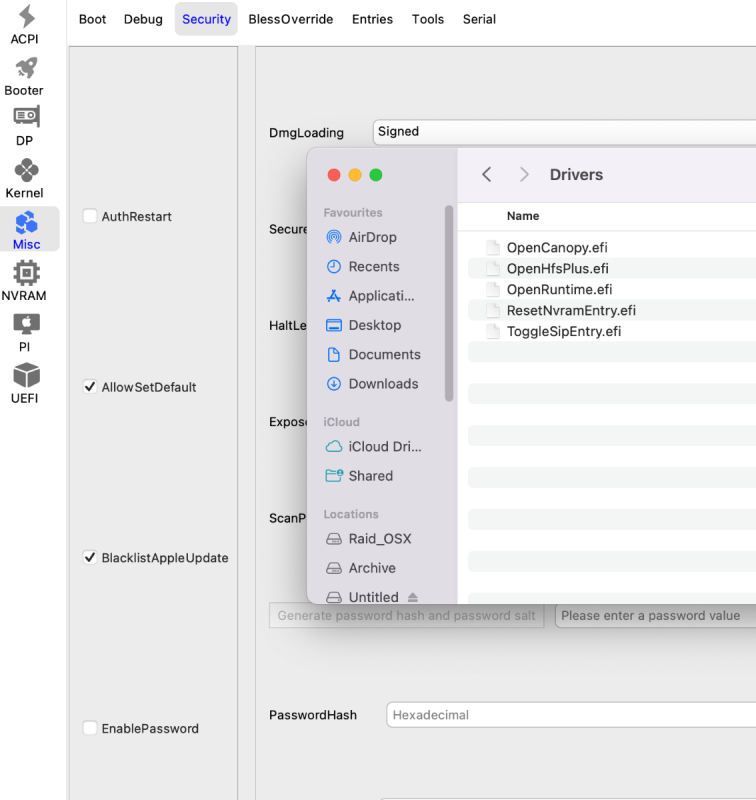Go forward in the Drivers file dialog
The height and width of the screenshot is (800, 756).
click(x=524, y=174)
